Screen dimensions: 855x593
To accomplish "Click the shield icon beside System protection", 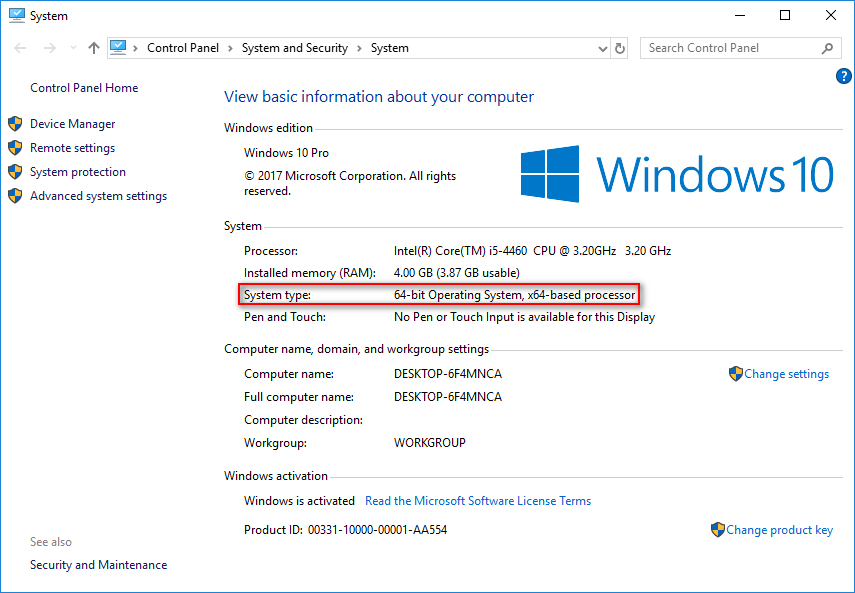I will 15,172.
